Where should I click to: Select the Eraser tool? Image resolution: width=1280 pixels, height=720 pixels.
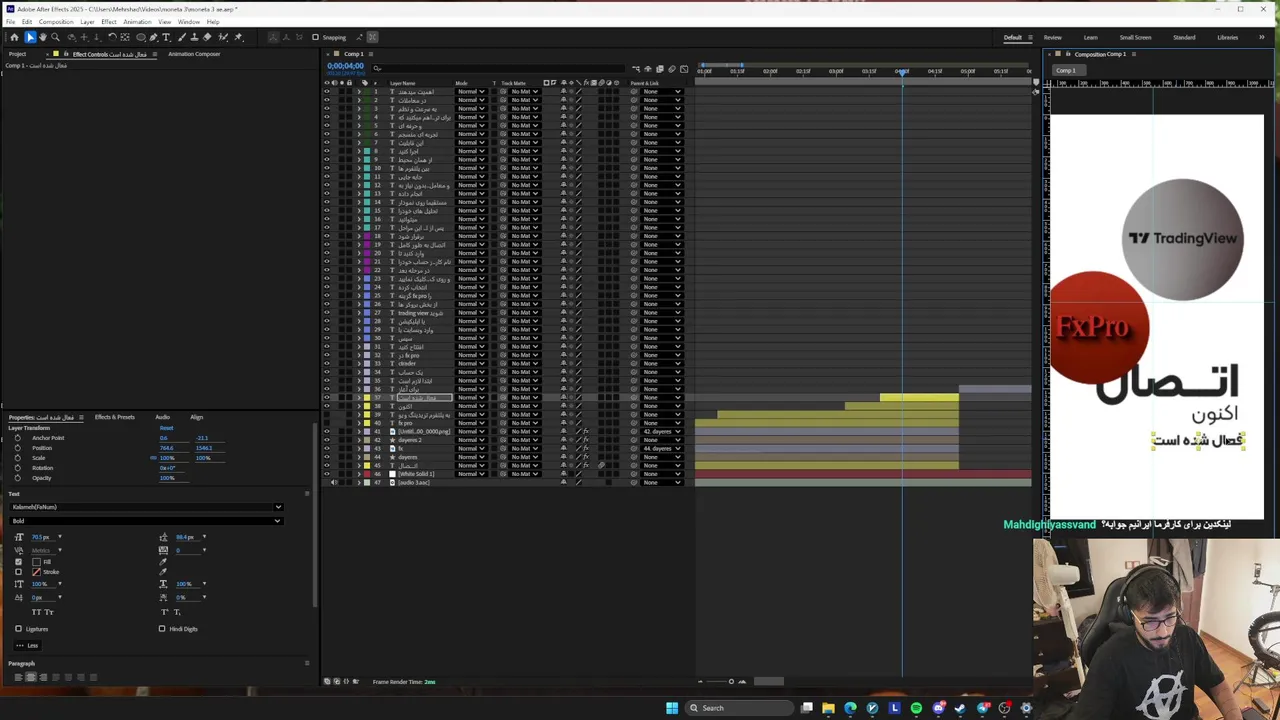[x=207, y=37]
